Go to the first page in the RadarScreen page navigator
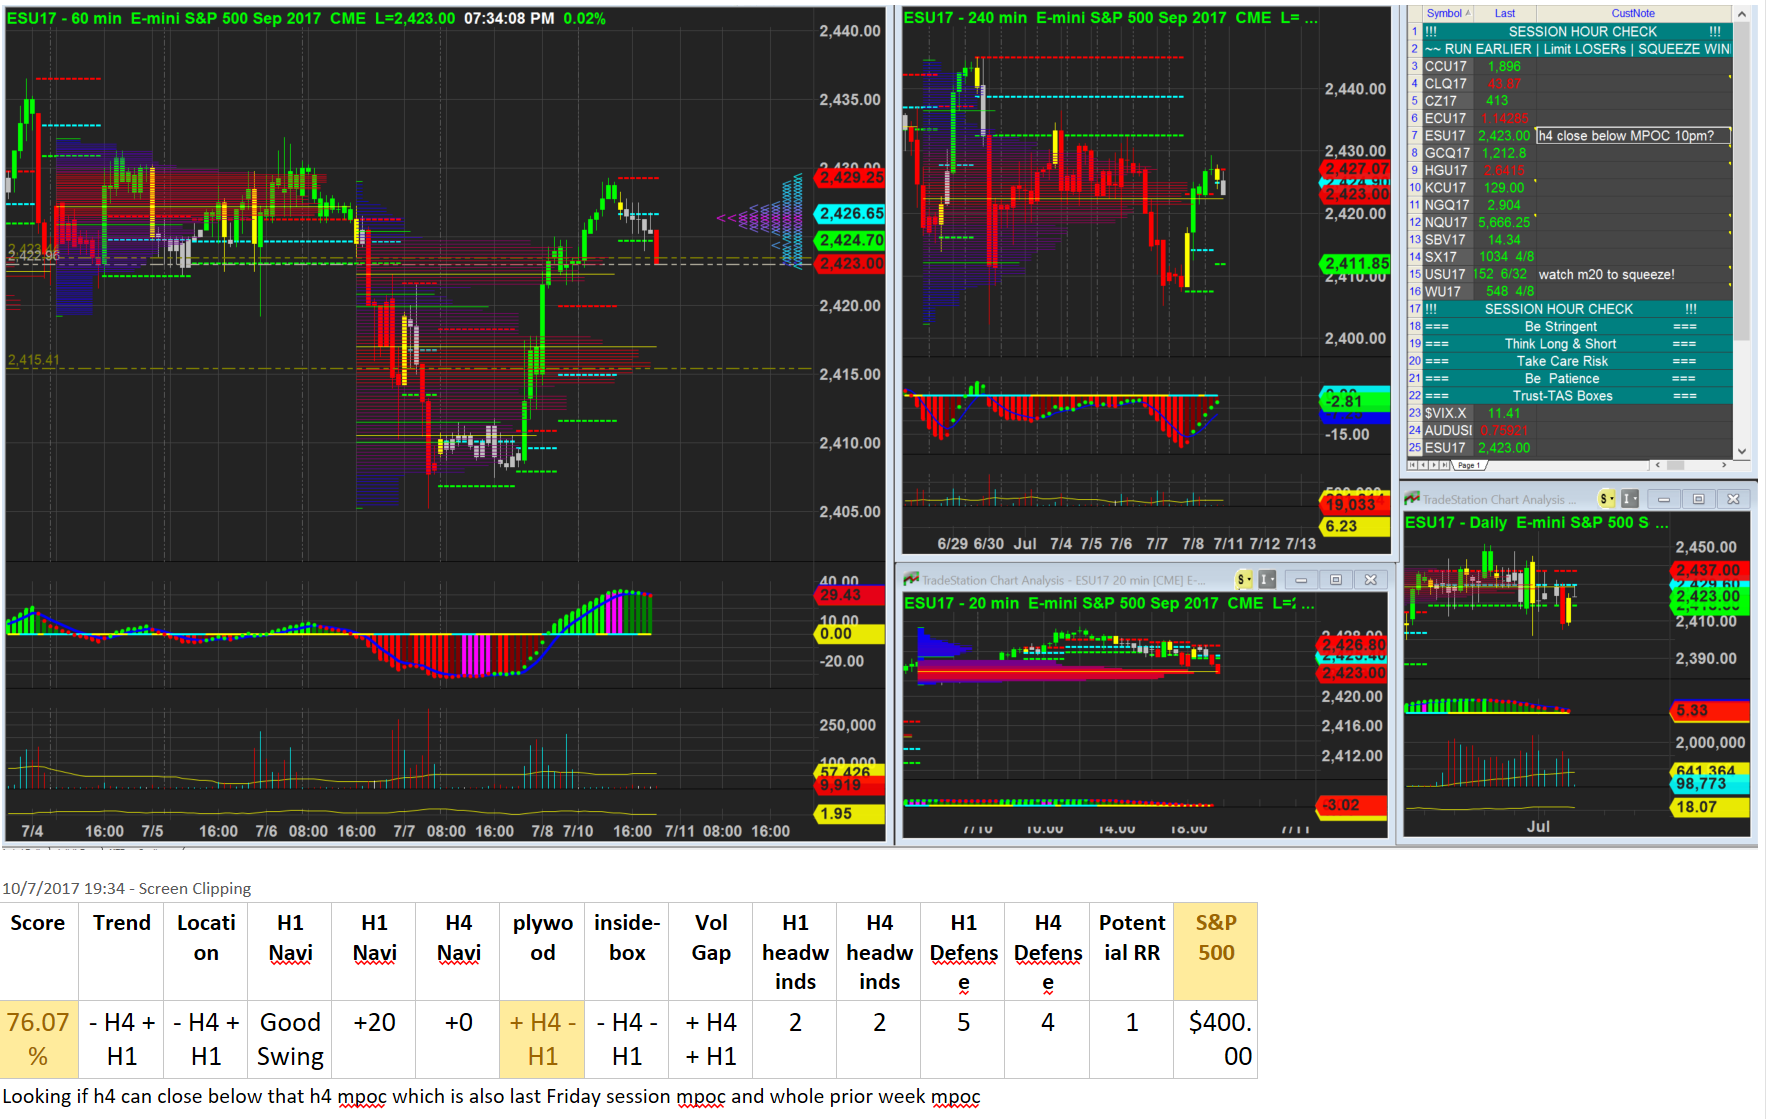Viewport: 1773px width, 1119px height. [1412, 465]
